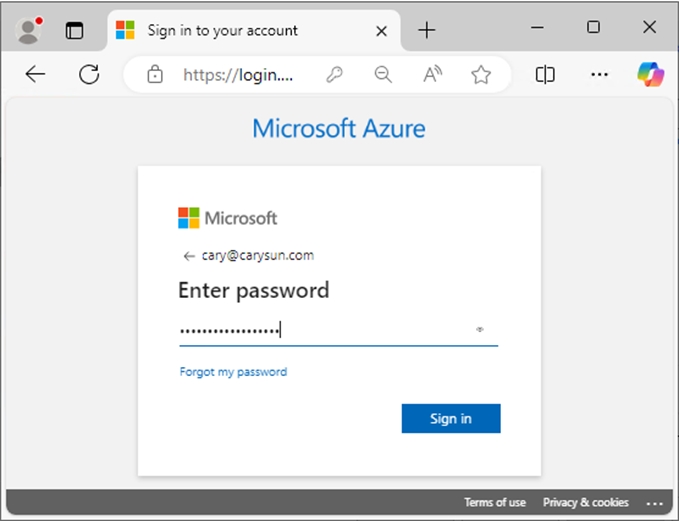The height and width of the screenshot is (521, 679).
Task: Open a new tab with plus button
Action: 427,30
